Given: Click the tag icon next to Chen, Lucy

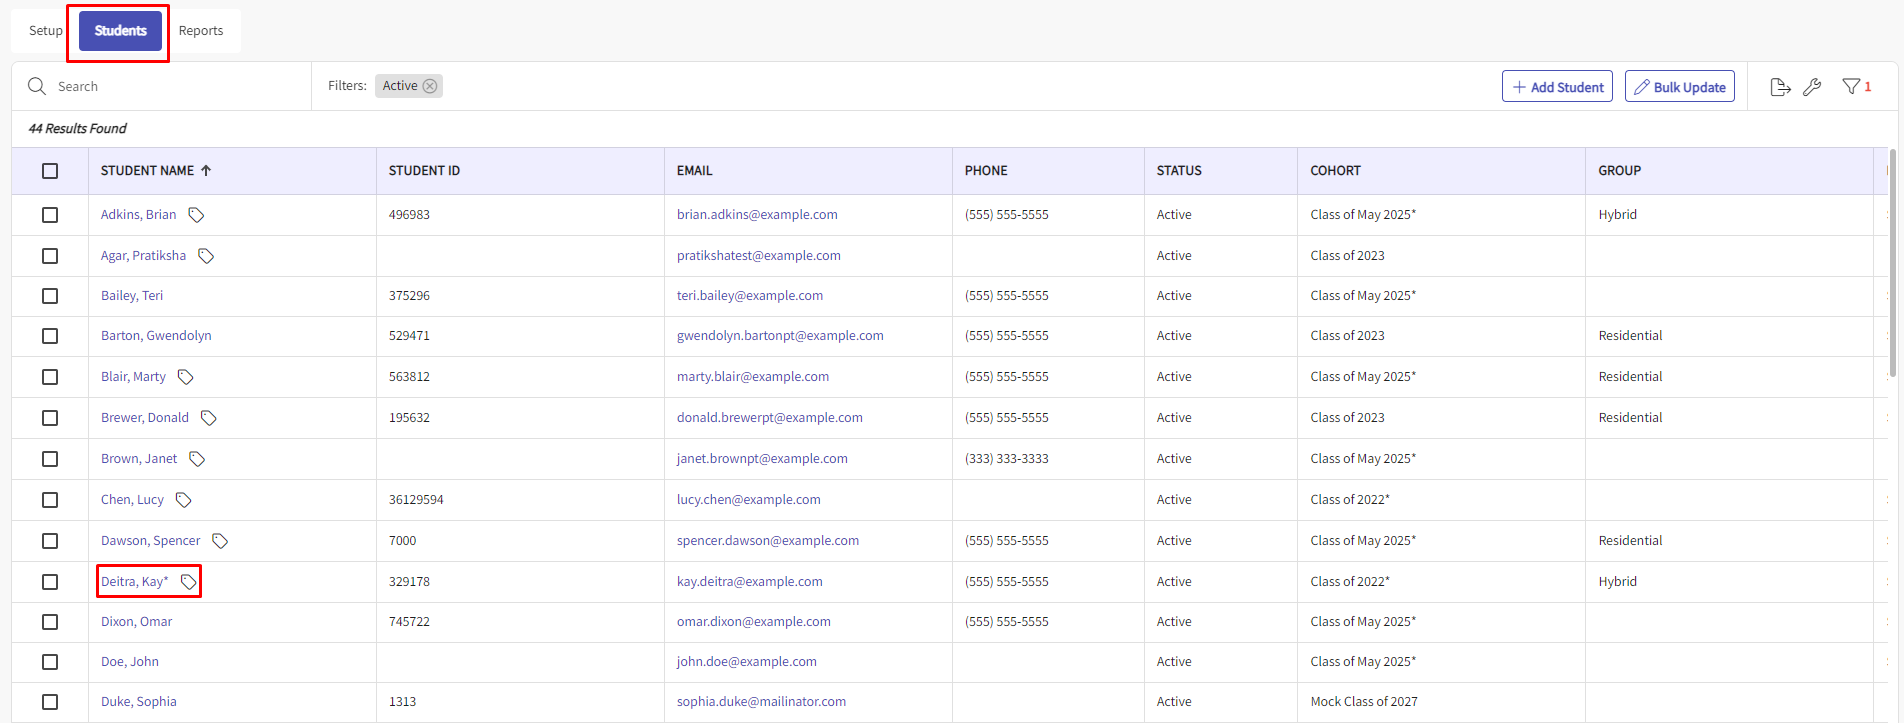Looking at the screenshot, I should pos(184,500).
